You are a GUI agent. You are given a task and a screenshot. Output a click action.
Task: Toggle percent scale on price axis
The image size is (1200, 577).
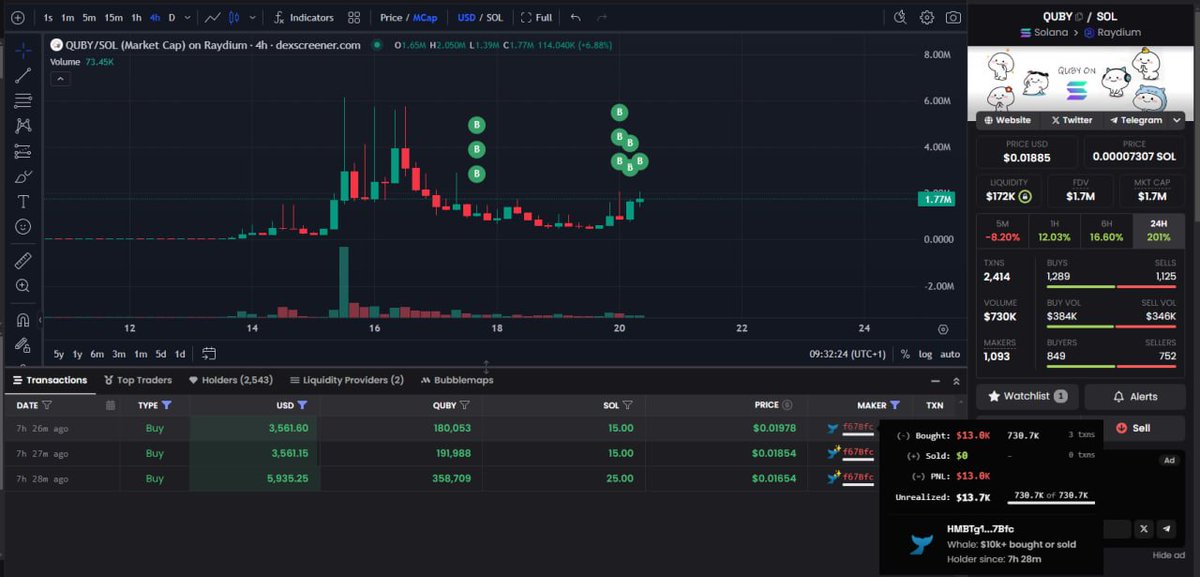click(905, 354)
